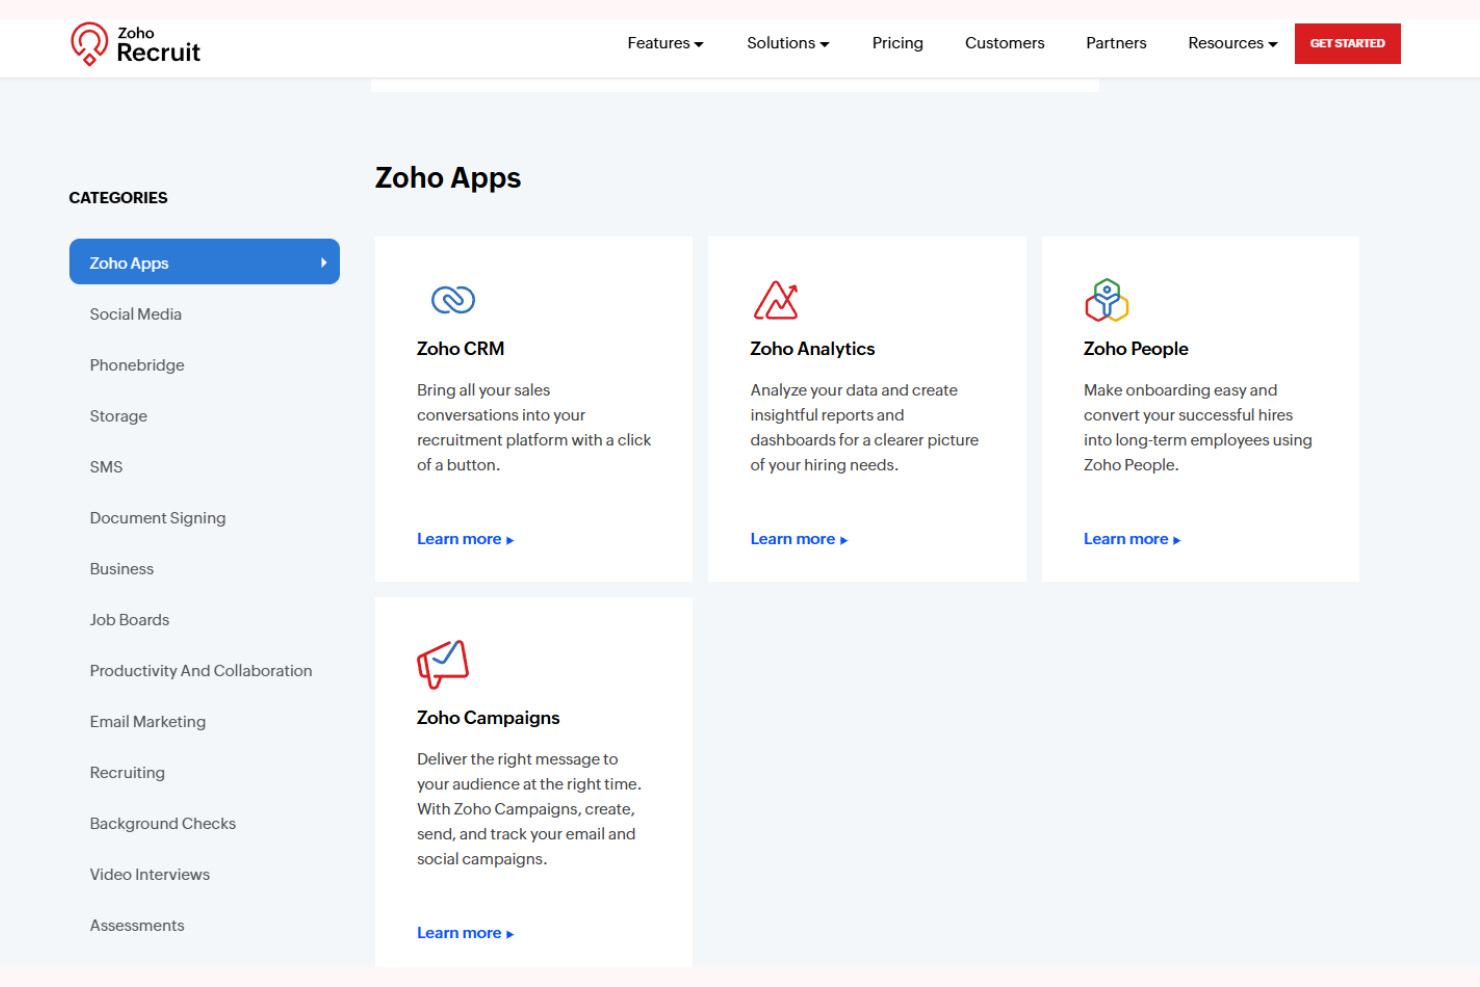Expand the Solutions dropdown

[787, 43]
